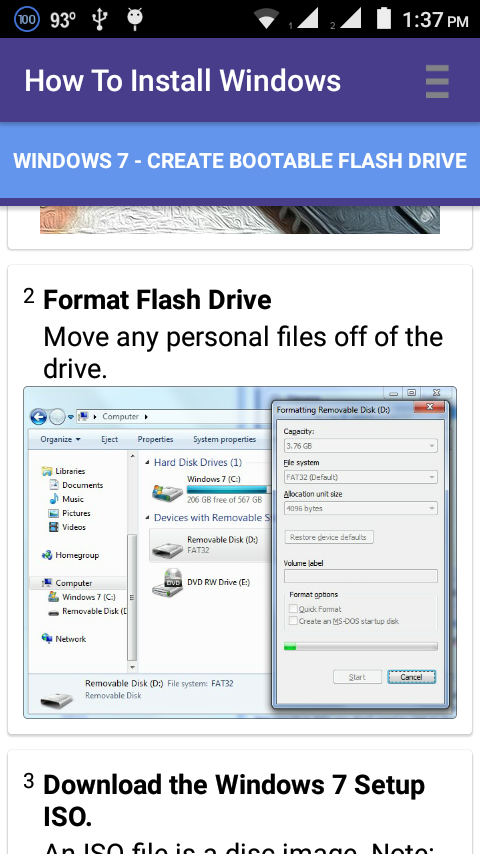Open the hamburger menu icon

437,81
